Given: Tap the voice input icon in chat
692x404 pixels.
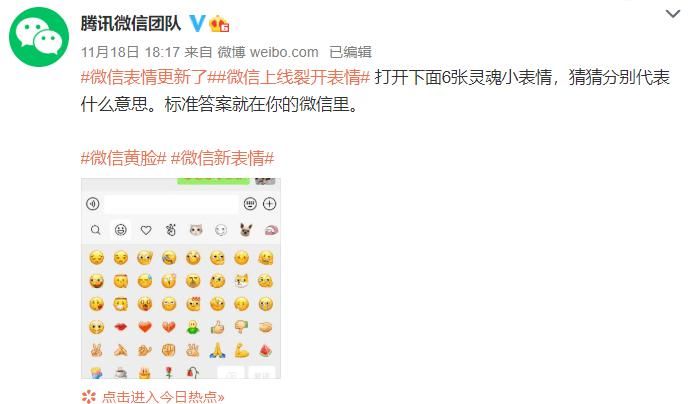Looking at the screenshot, I should tap(93, 204).
